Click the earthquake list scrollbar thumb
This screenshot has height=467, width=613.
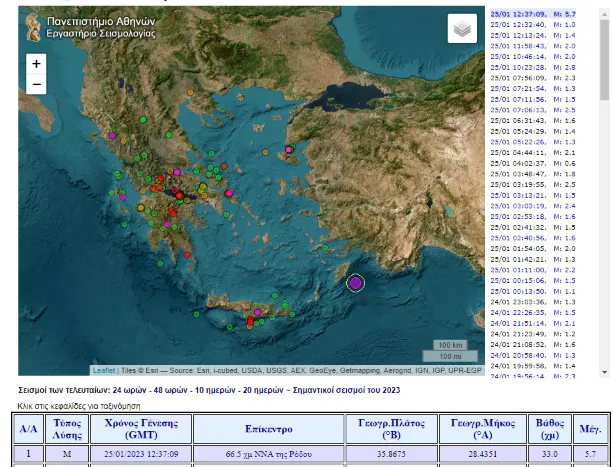pyautogui.click(x=604, y=60)
